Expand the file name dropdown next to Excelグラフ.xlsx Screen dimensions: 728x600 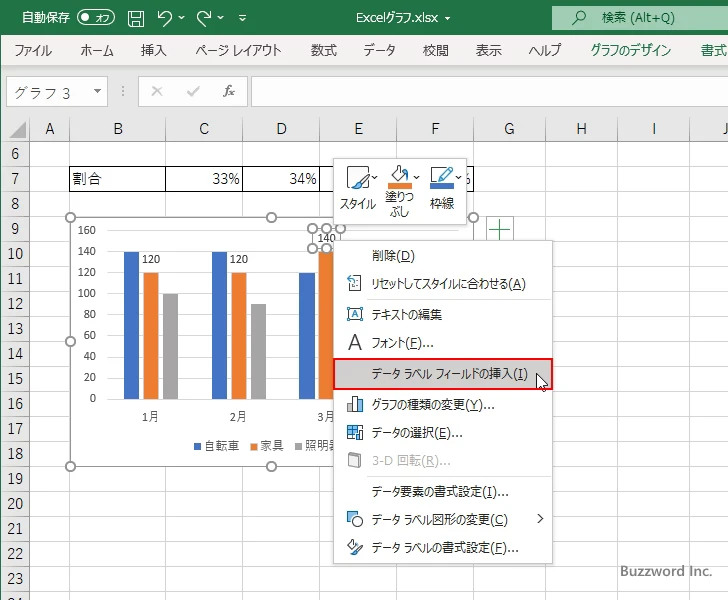(448, 19)
